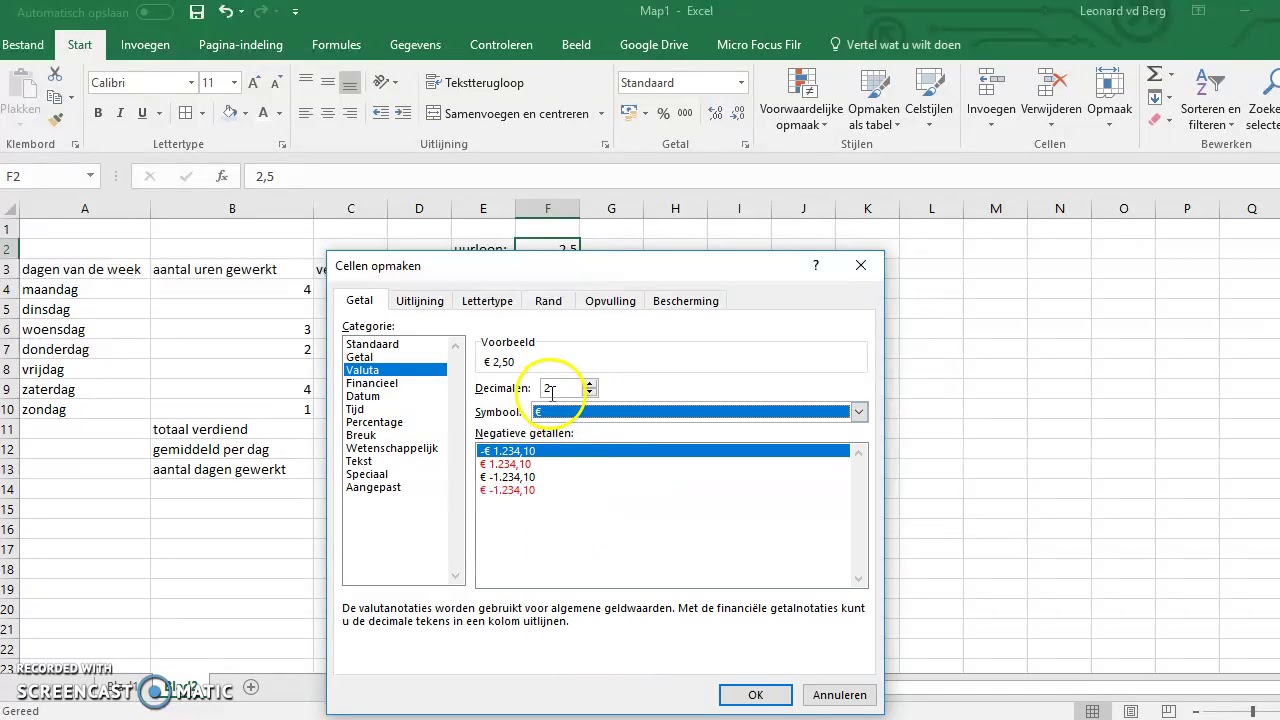
Task: Click Increase decimal icon
Action: [714, 113]
